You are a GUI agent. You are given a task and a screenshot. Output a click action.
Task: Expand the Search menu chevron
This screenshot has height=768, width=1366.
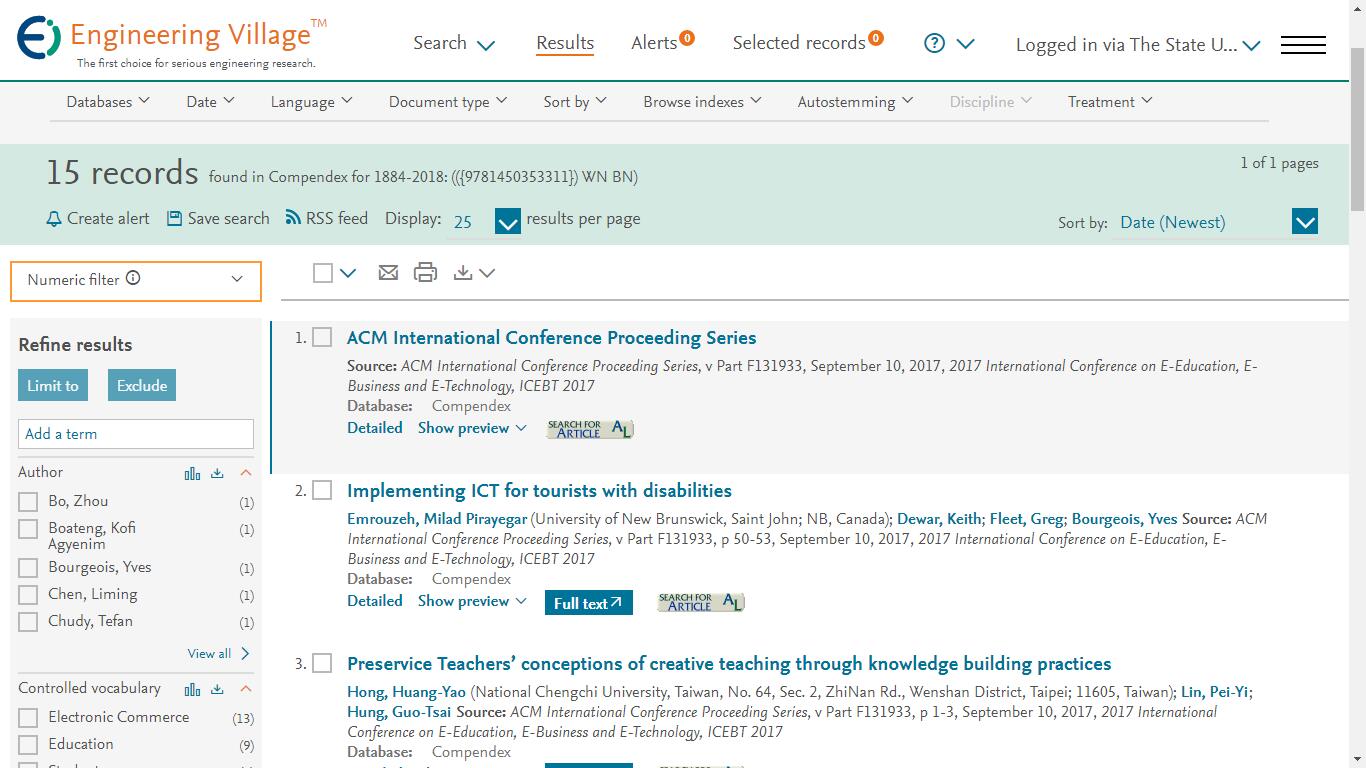(486, 45)
